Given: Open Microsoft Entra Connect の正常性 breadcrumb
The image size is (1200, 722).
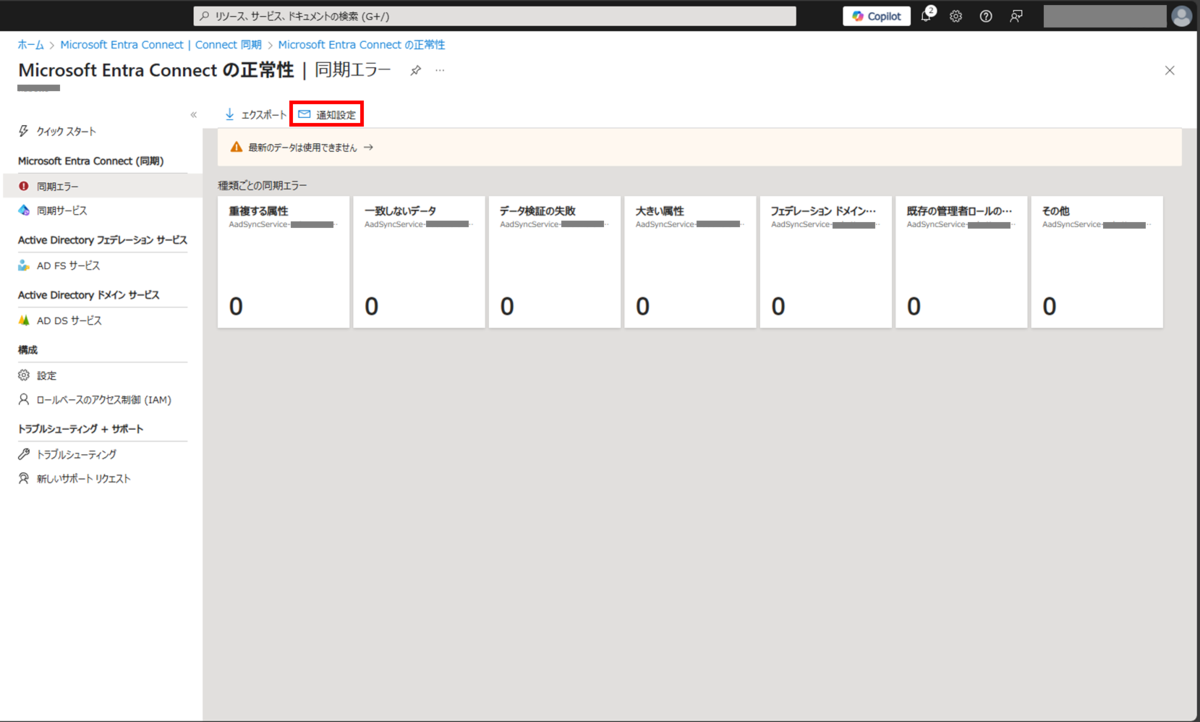Looking at the screenshot, I should click(x=361, y=45).
